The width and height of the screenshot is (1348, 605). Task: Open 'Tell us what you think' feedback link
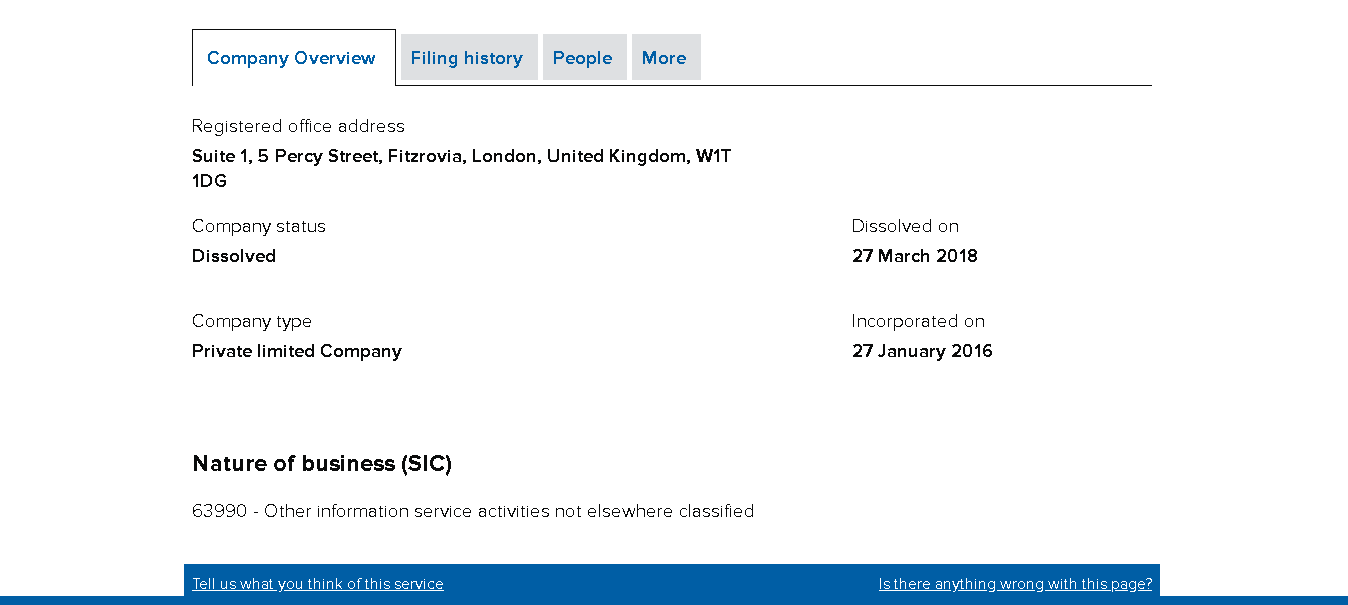(318, 584)
